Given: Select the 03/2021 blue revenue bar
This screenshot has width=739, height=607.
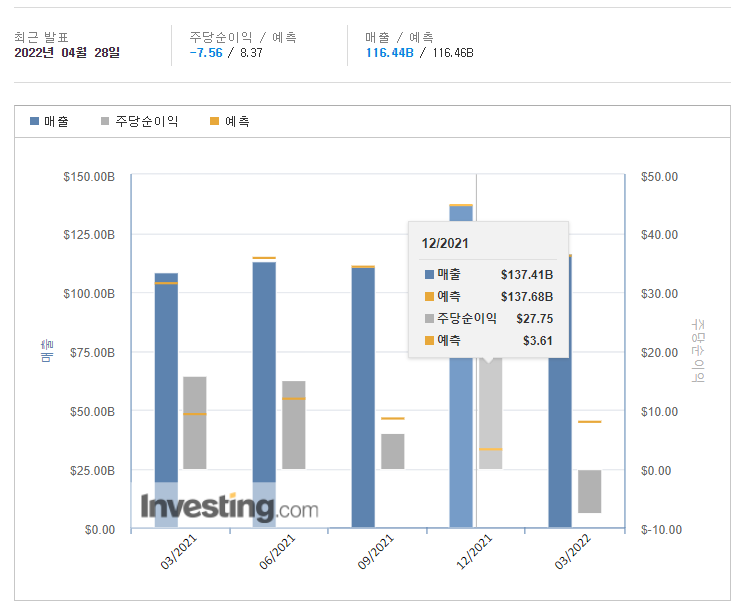Looking at the screenshot, I should pos(166,400).
